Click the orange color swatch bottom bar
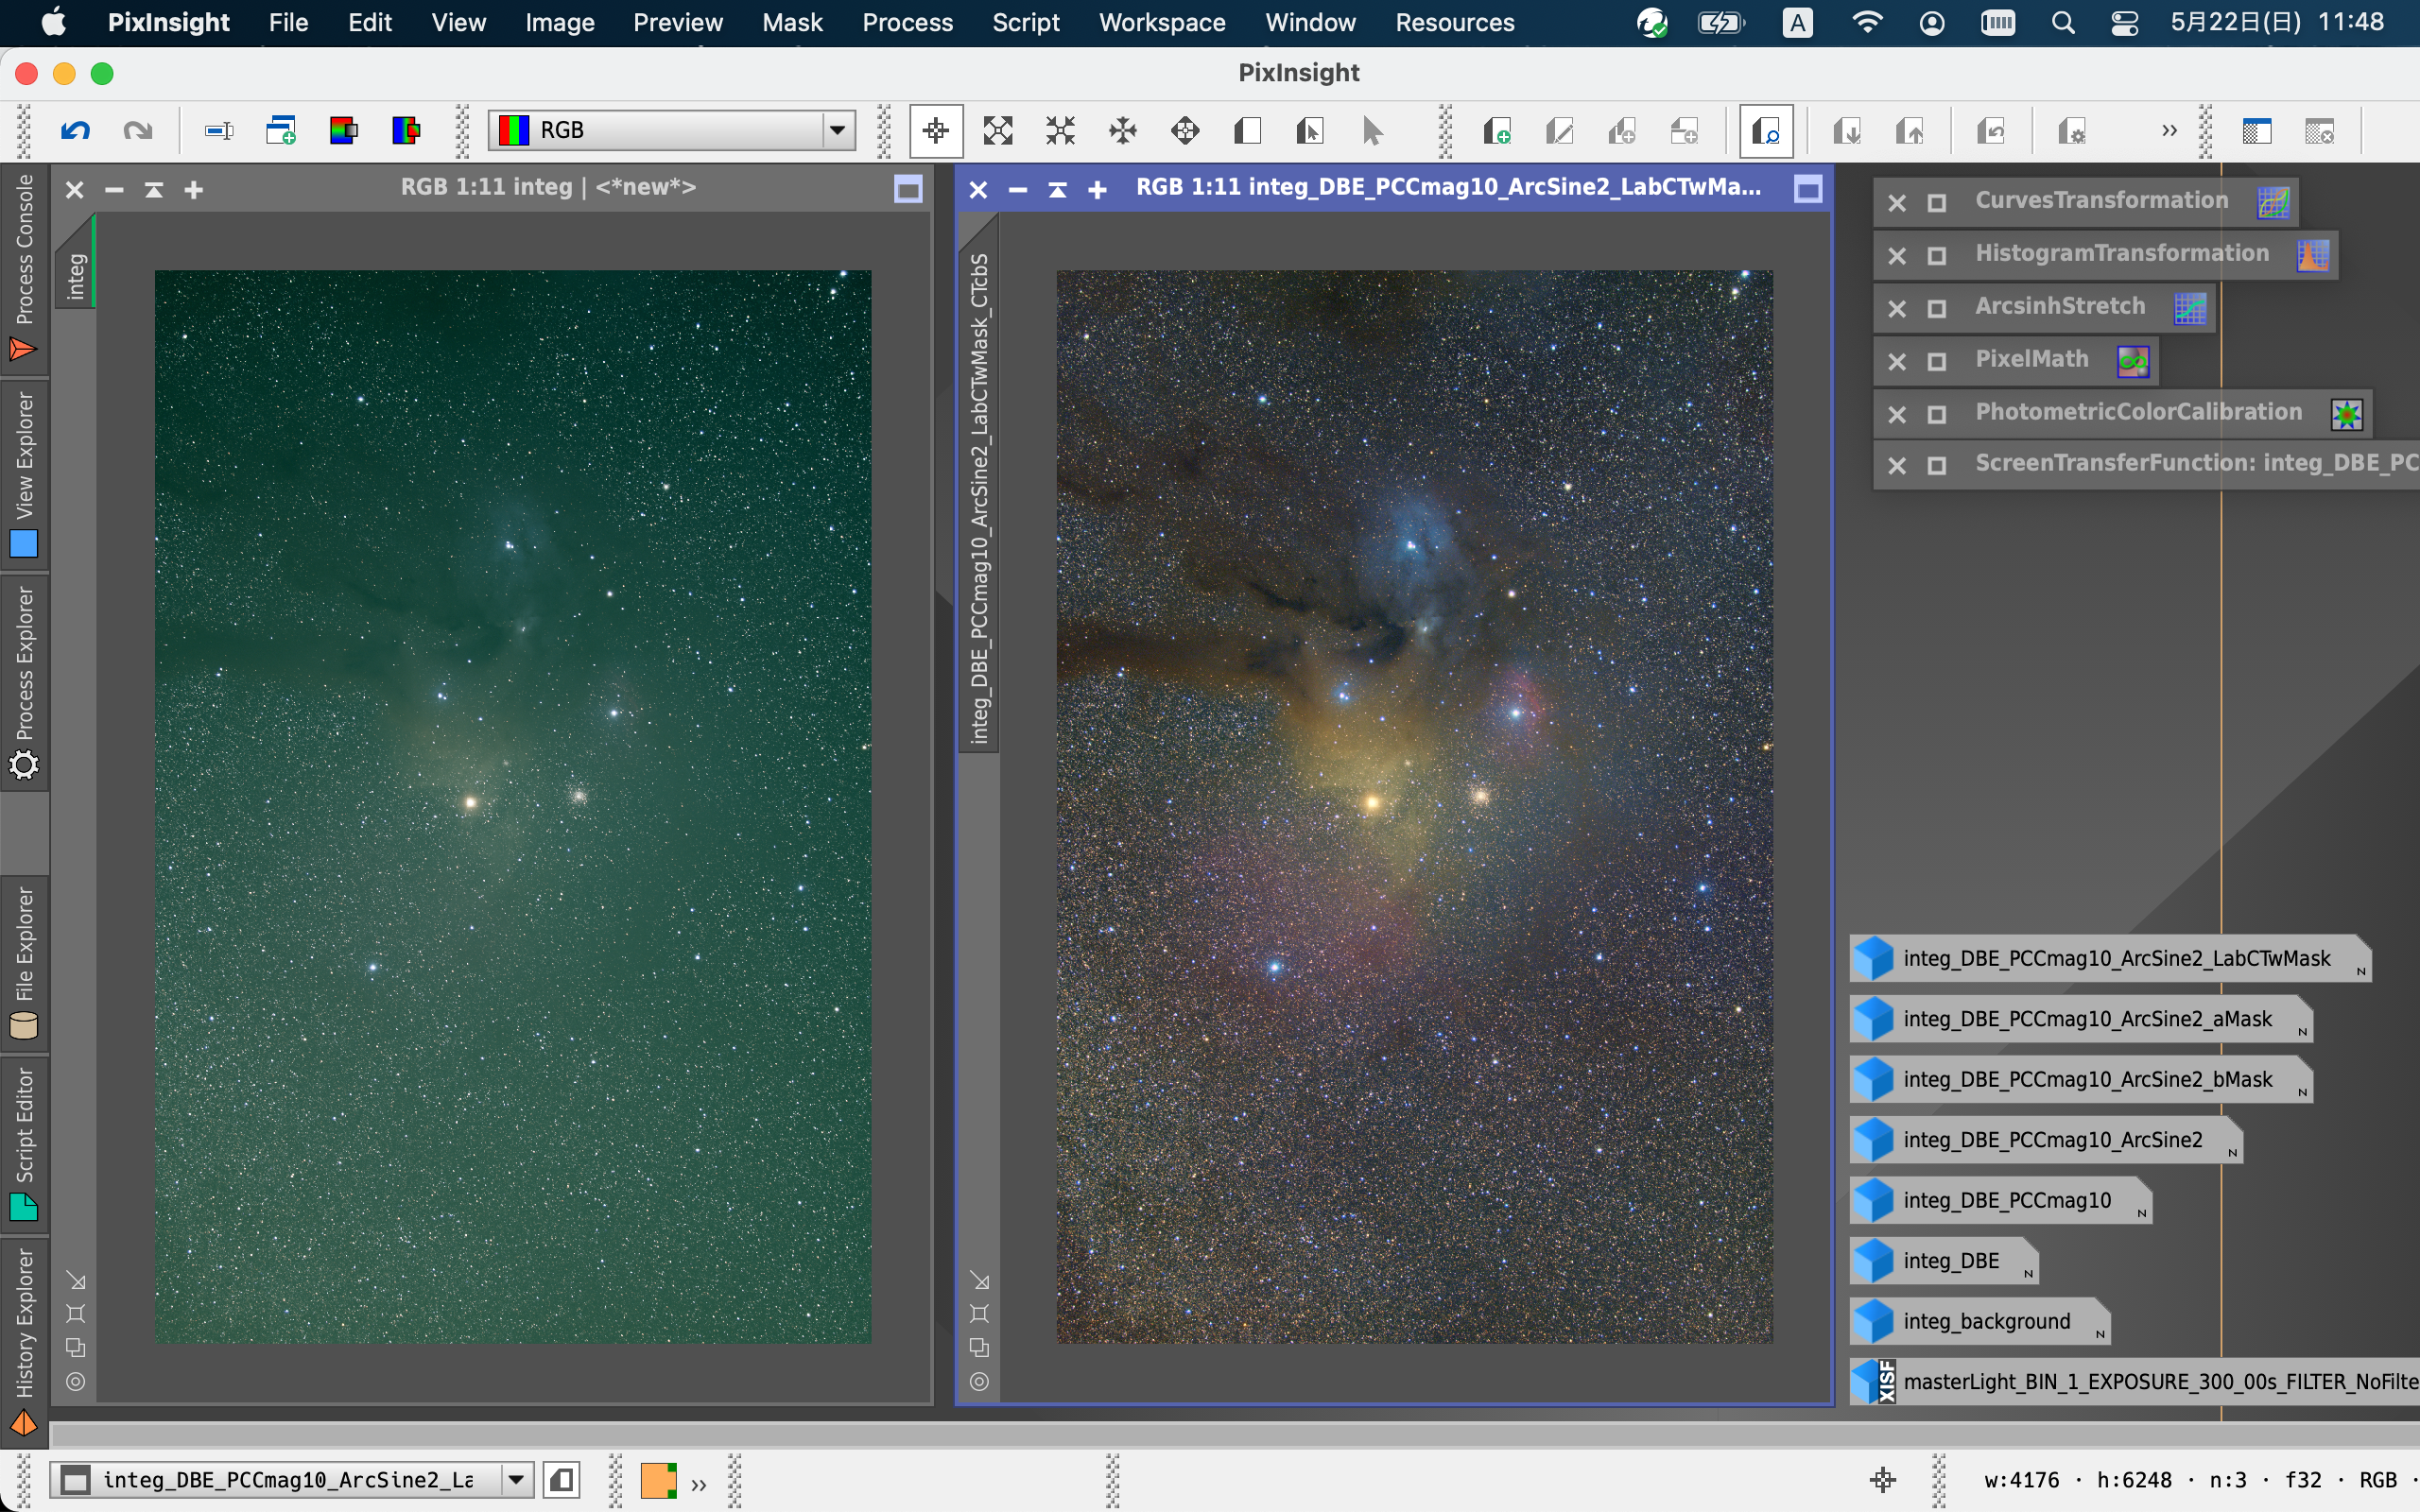The height and width of the screenshot is (1512, 2420). [x=658, y=1480]
